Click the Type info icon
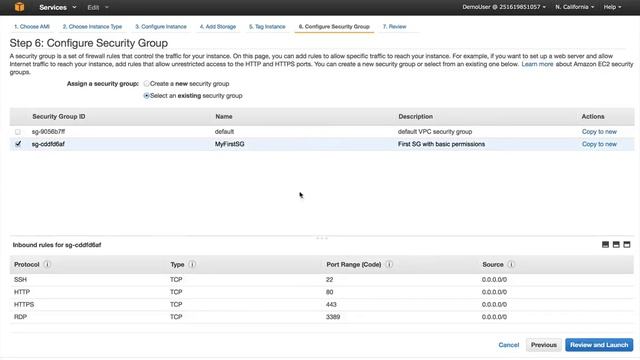Image resolution: width=640 pixels, height=360 pixels. click(192, 264)
